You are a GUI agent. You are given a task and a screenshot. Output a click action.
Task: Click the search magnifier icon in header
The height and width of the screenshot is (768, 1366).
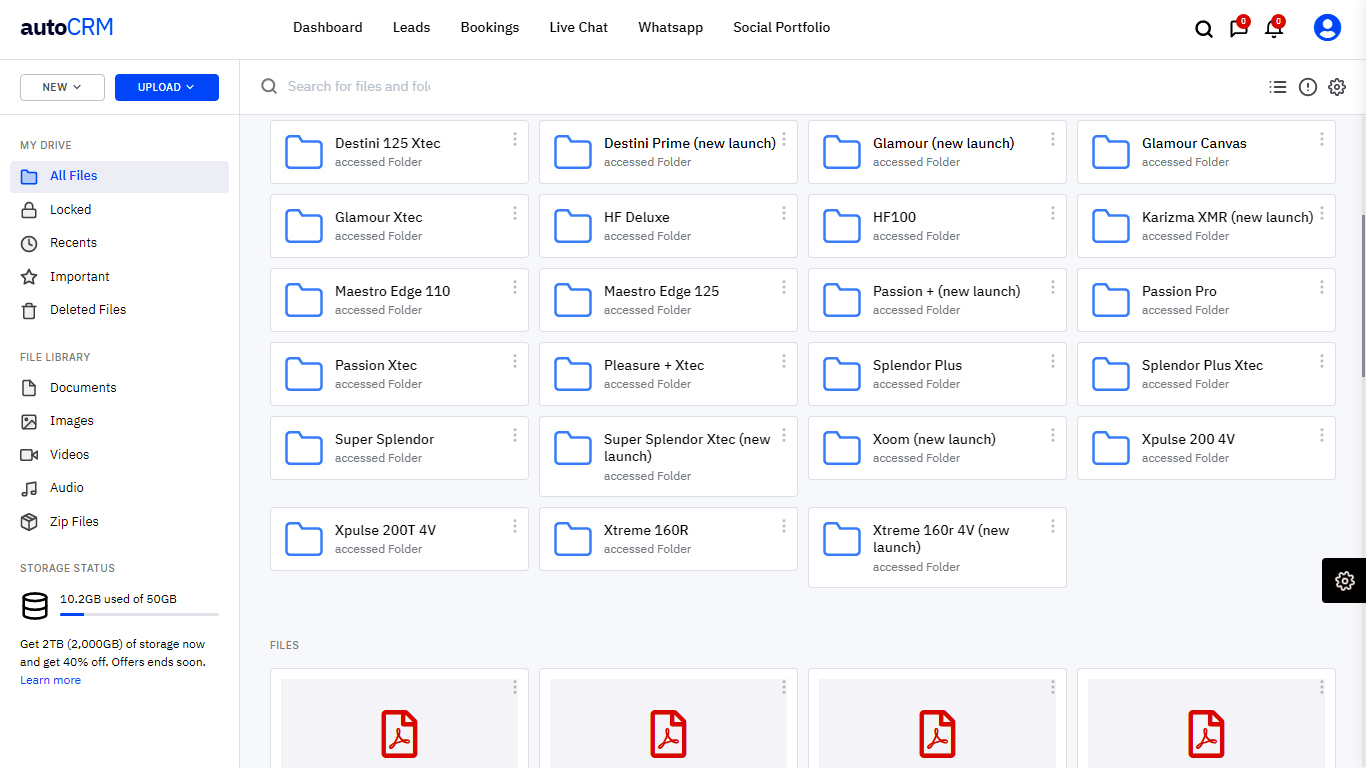pyautogui.click(x=1204, y=29)
